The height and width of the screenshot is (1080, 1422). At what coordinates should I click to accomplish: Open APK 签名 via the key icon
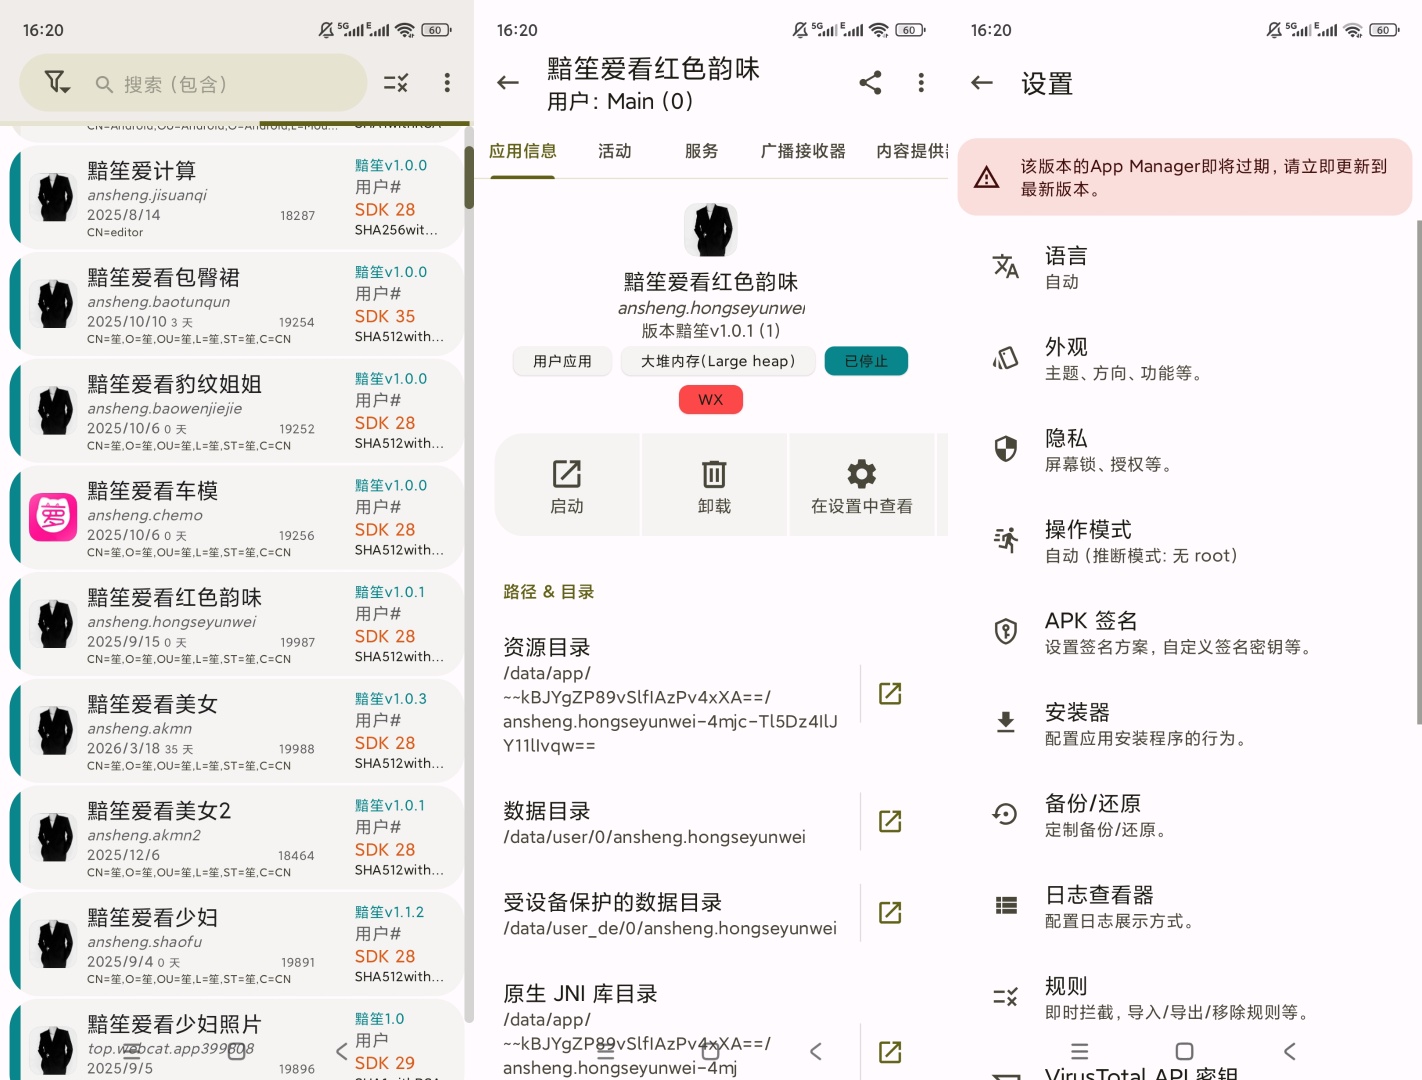[x=1006, y=632]
